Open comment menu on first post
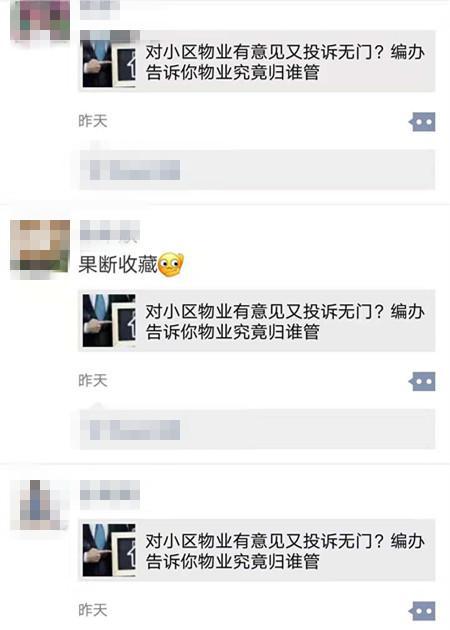Viewport: 450px width, 630px height. tap(422, 121)
